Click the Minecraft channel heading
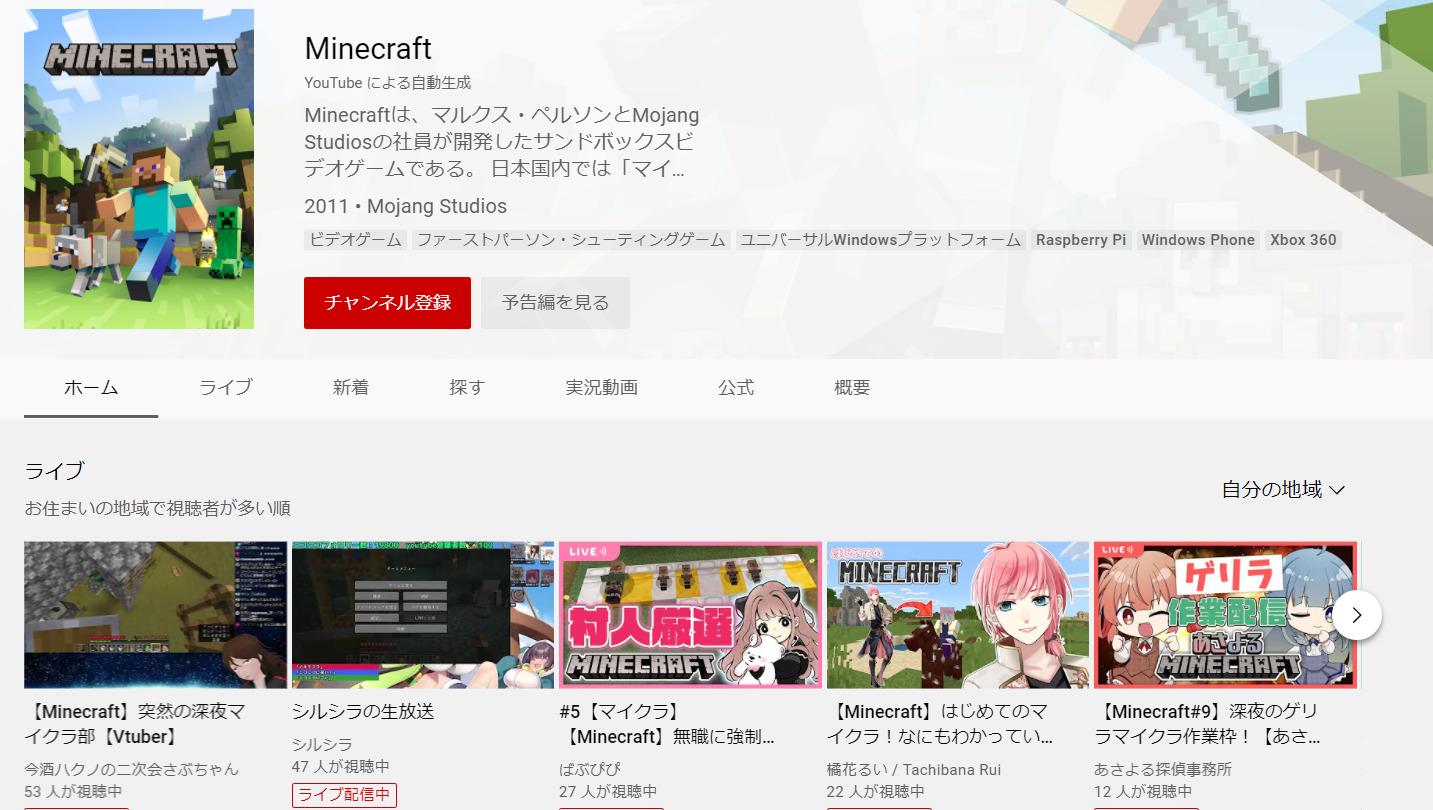The image size is (1433, 810). (x=368, y=48)
